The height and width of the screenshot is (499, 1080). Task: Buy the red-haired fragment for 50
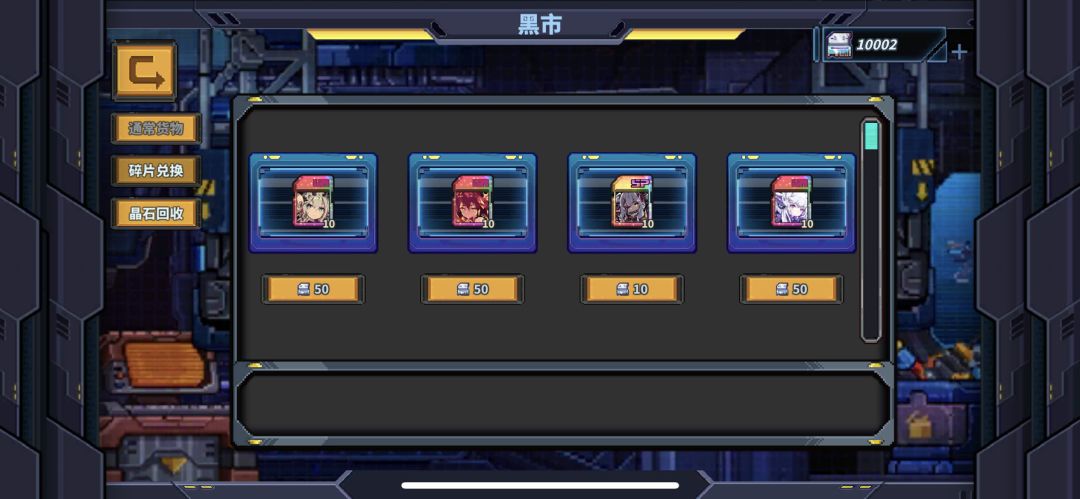pos(472,289)
